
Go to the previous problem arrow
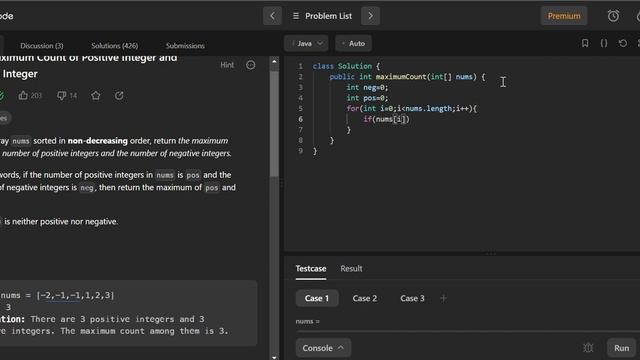pyautogui.click(x=272, y=16)
